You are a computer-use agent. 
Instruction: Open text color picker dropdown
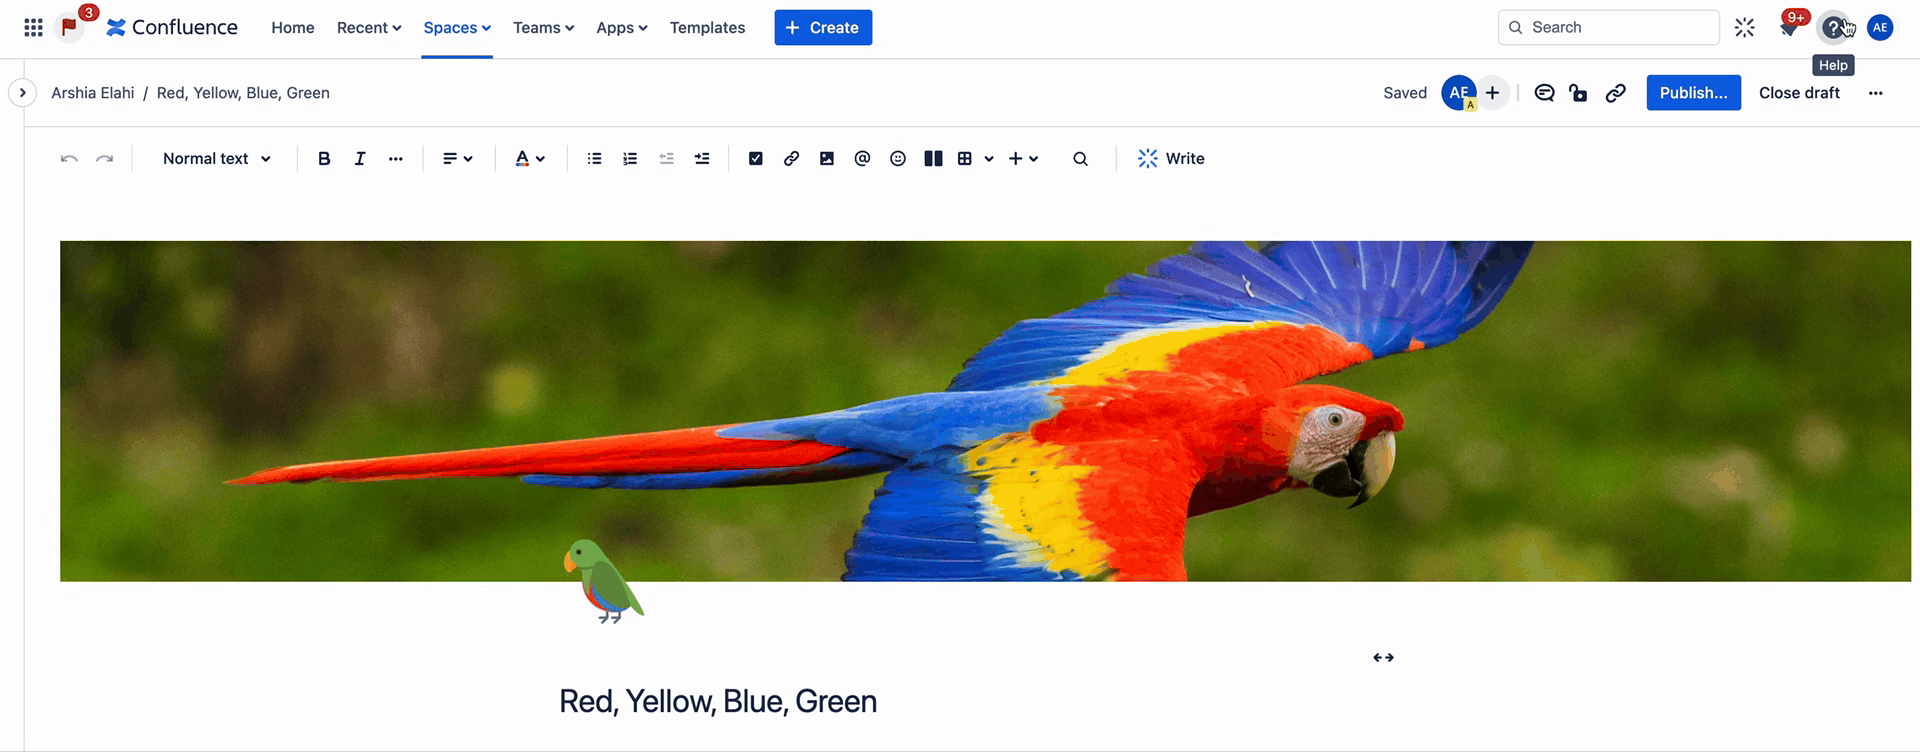click(530, 158)
